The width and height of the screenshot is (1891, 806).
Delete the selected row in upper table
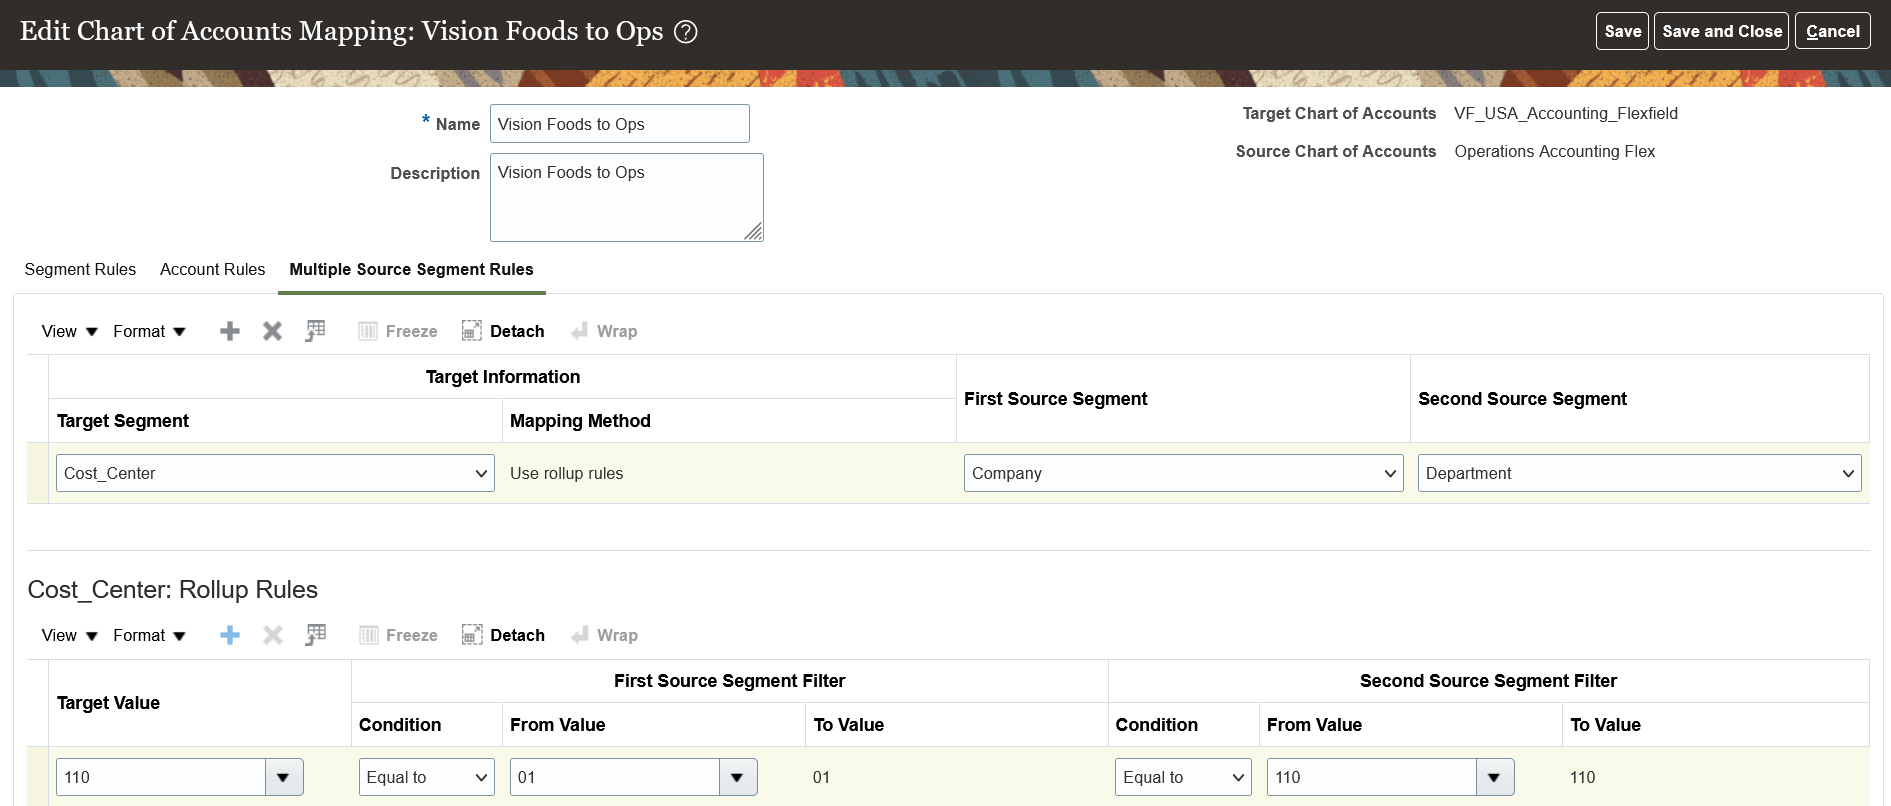pyautogui.click(x=272, y=331)
